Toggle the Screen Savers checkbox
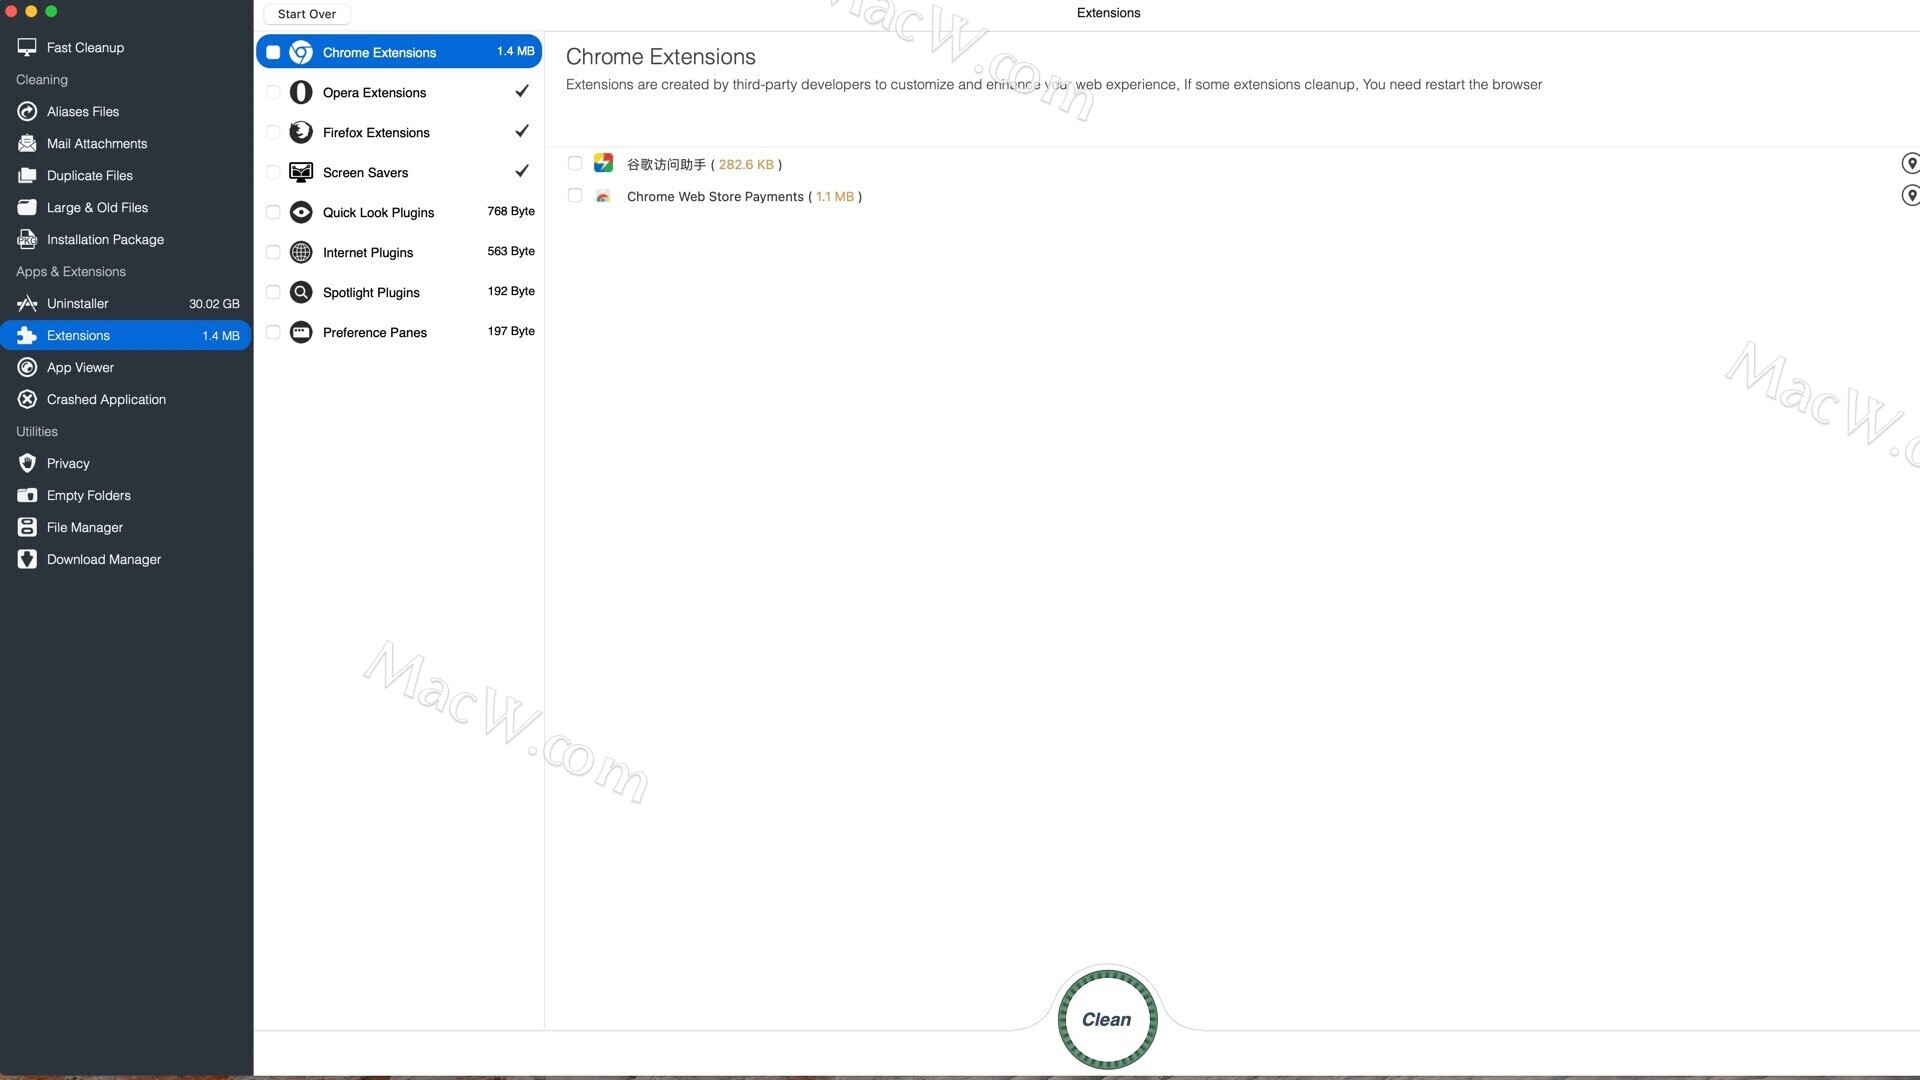Image resolution: width=1920 pixels, height=1080 pixels. tap(273, 172)
